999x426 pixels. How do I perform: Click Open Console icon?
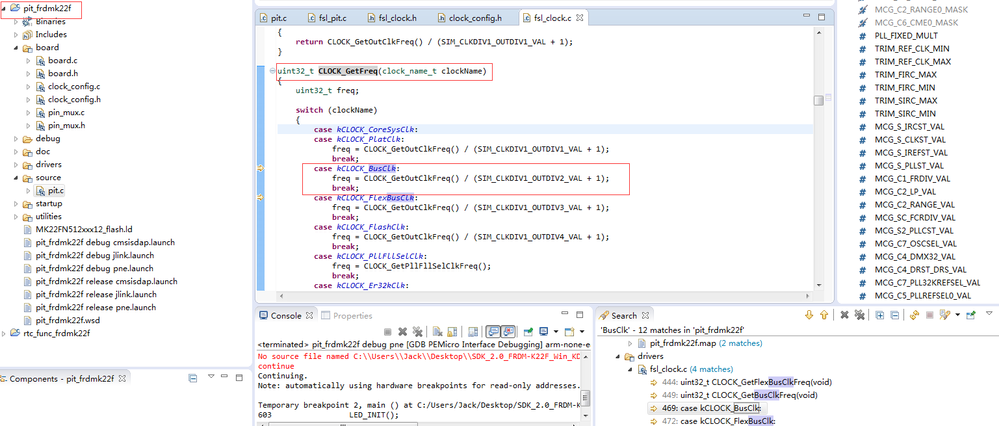pos(569,332)
